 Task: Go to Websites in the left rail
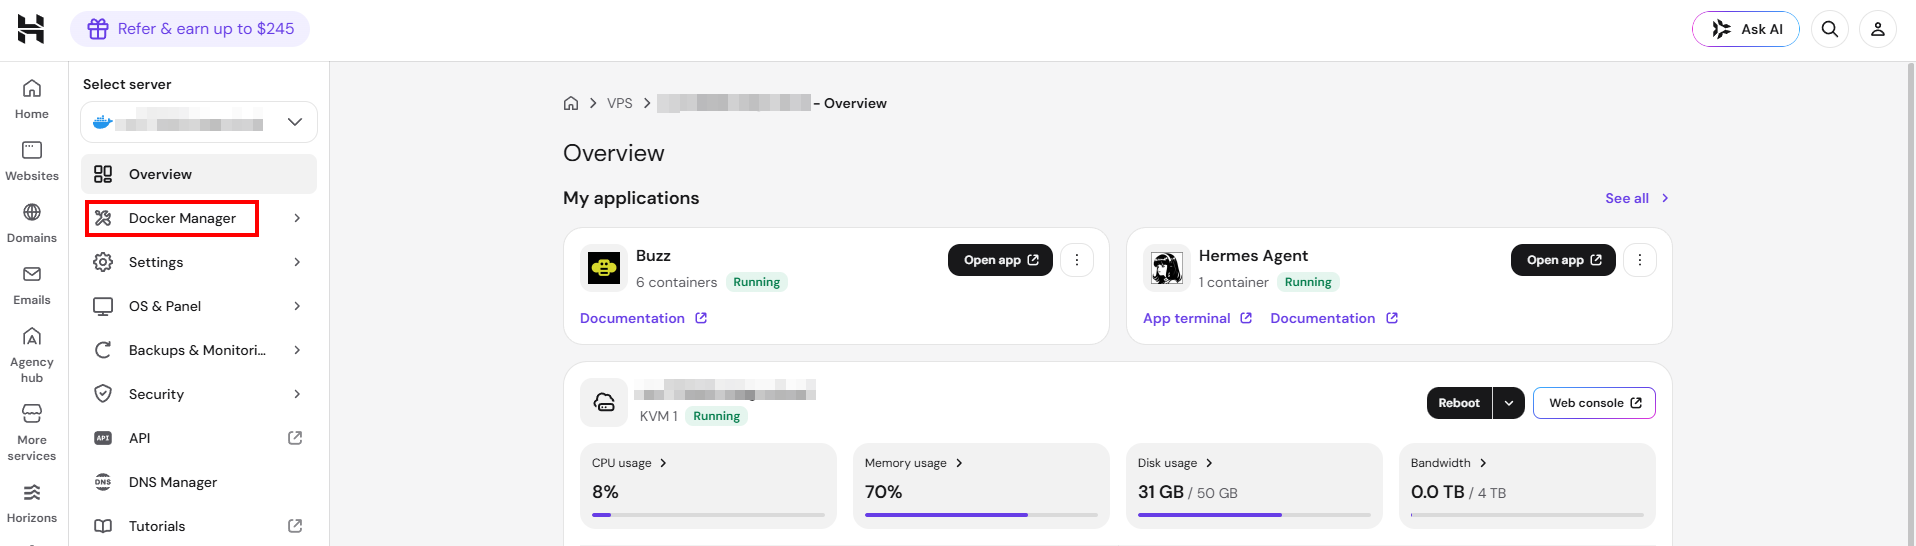click(x=32, y=161)
